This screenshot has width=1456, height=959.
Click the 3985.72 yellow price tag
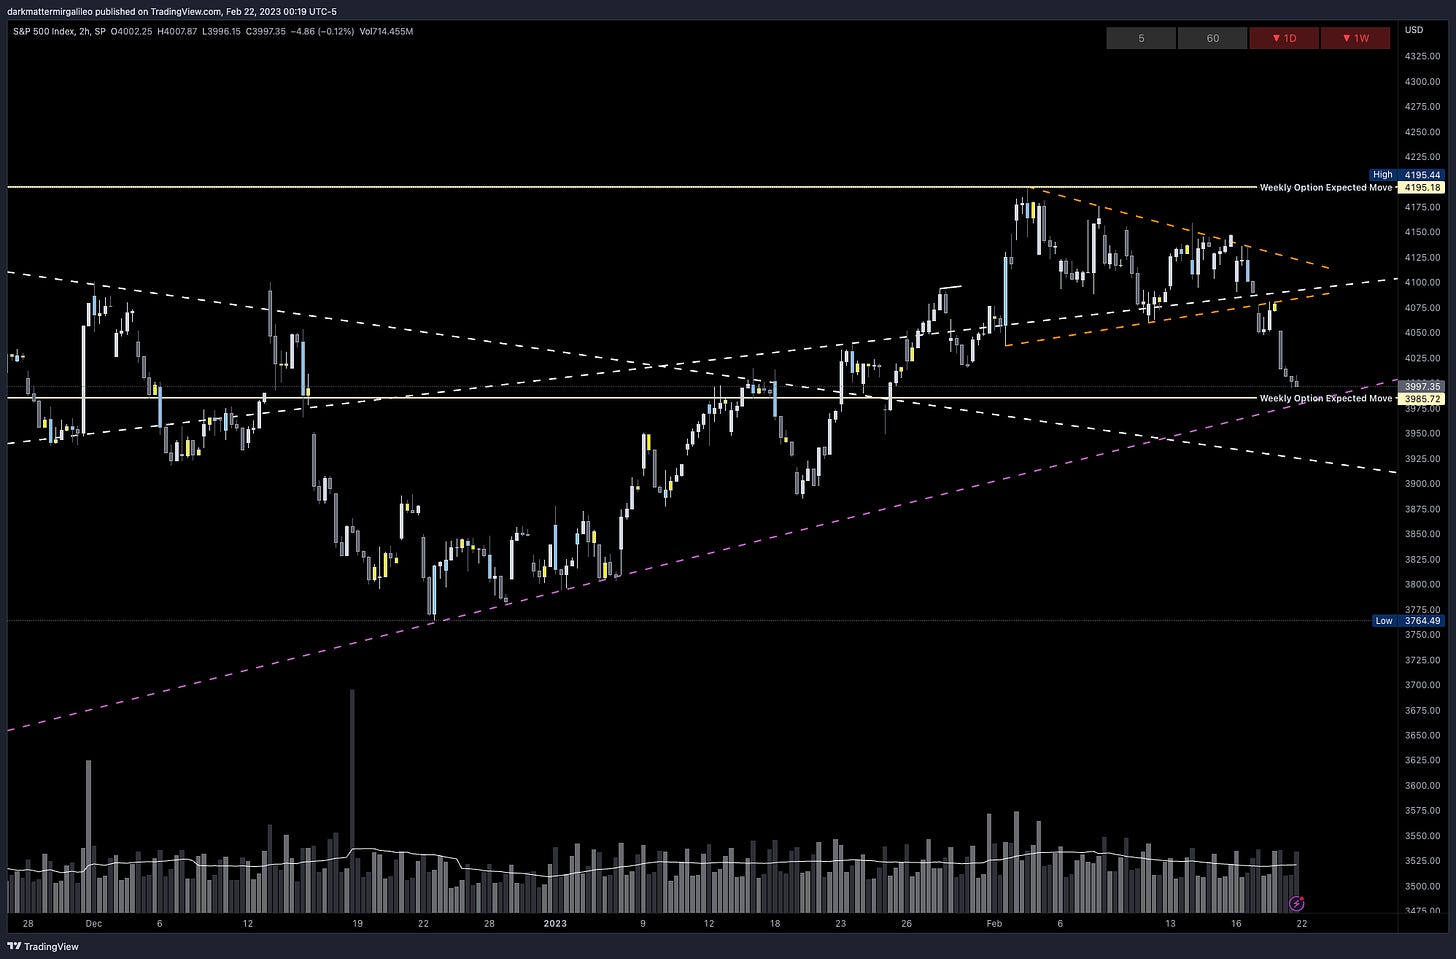click(x=1422, y=399)
